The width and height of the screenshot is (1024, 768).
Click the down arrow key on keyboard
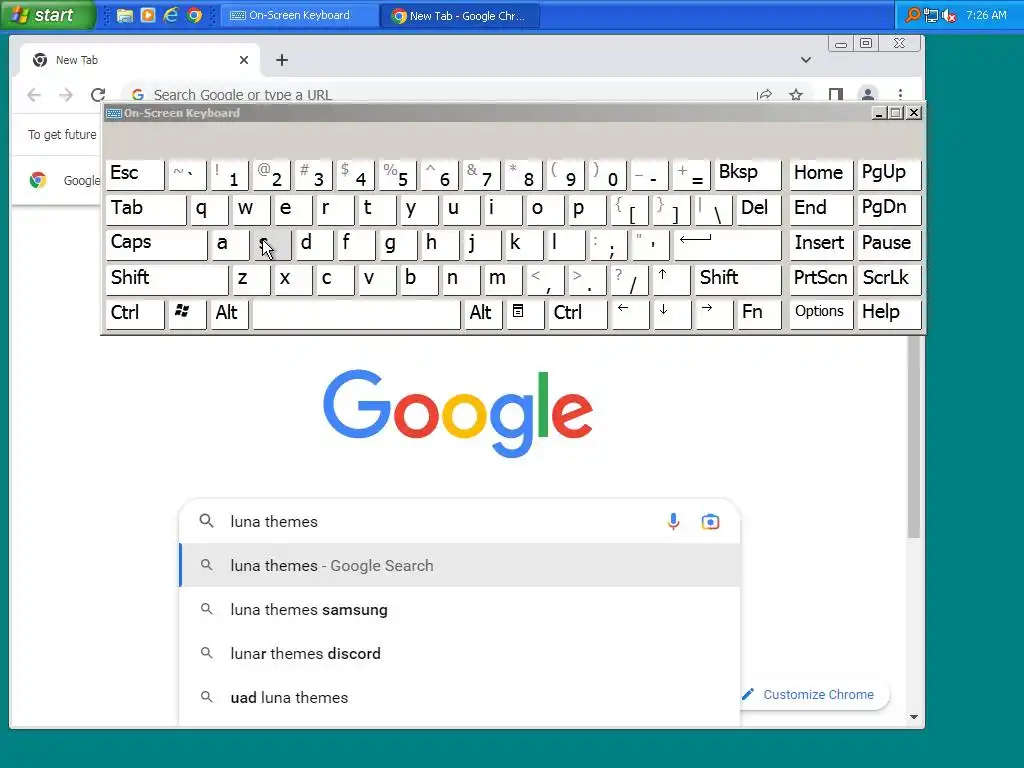pyautogui.click(x=671, y=314)
